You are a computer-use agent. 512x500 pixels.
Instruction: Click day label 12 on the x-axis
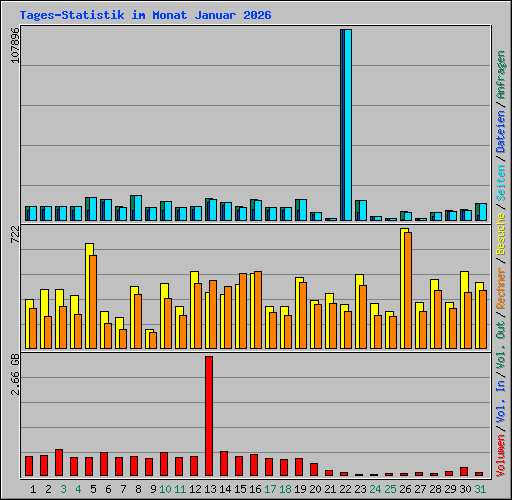pos(195,489)
